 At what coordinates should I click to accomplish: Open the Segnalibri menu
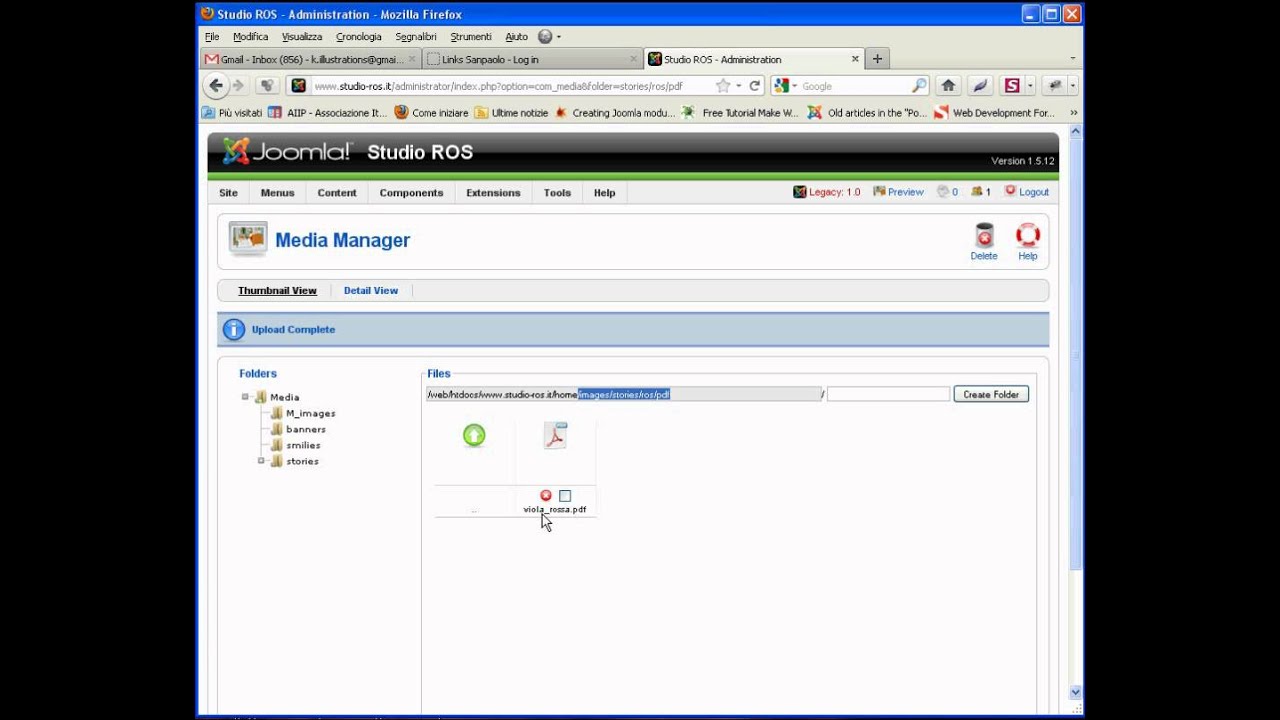pos(416,37)
